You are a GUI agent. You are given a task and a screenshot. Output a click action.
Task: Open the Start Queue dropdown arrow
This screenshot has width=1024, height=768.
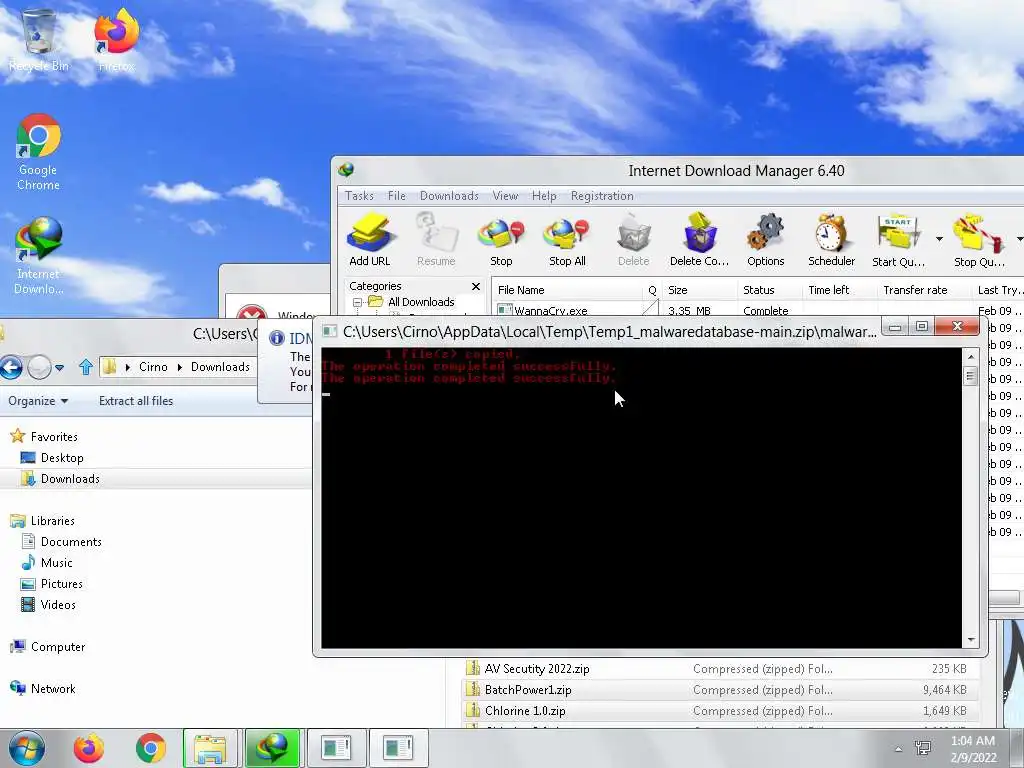click(x=939, y=239)
